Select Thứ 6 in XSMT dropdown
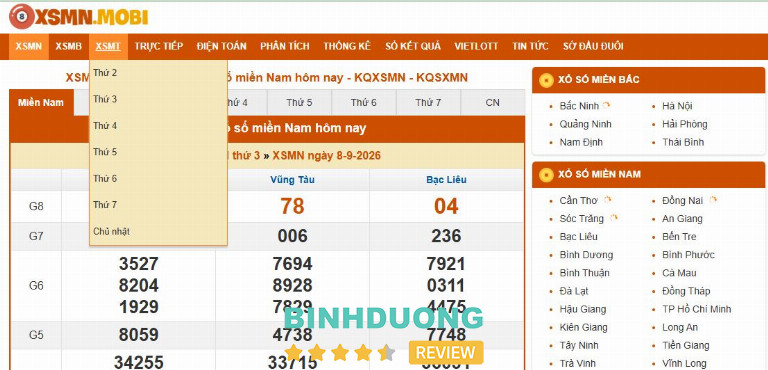 [x=158, y=179]
